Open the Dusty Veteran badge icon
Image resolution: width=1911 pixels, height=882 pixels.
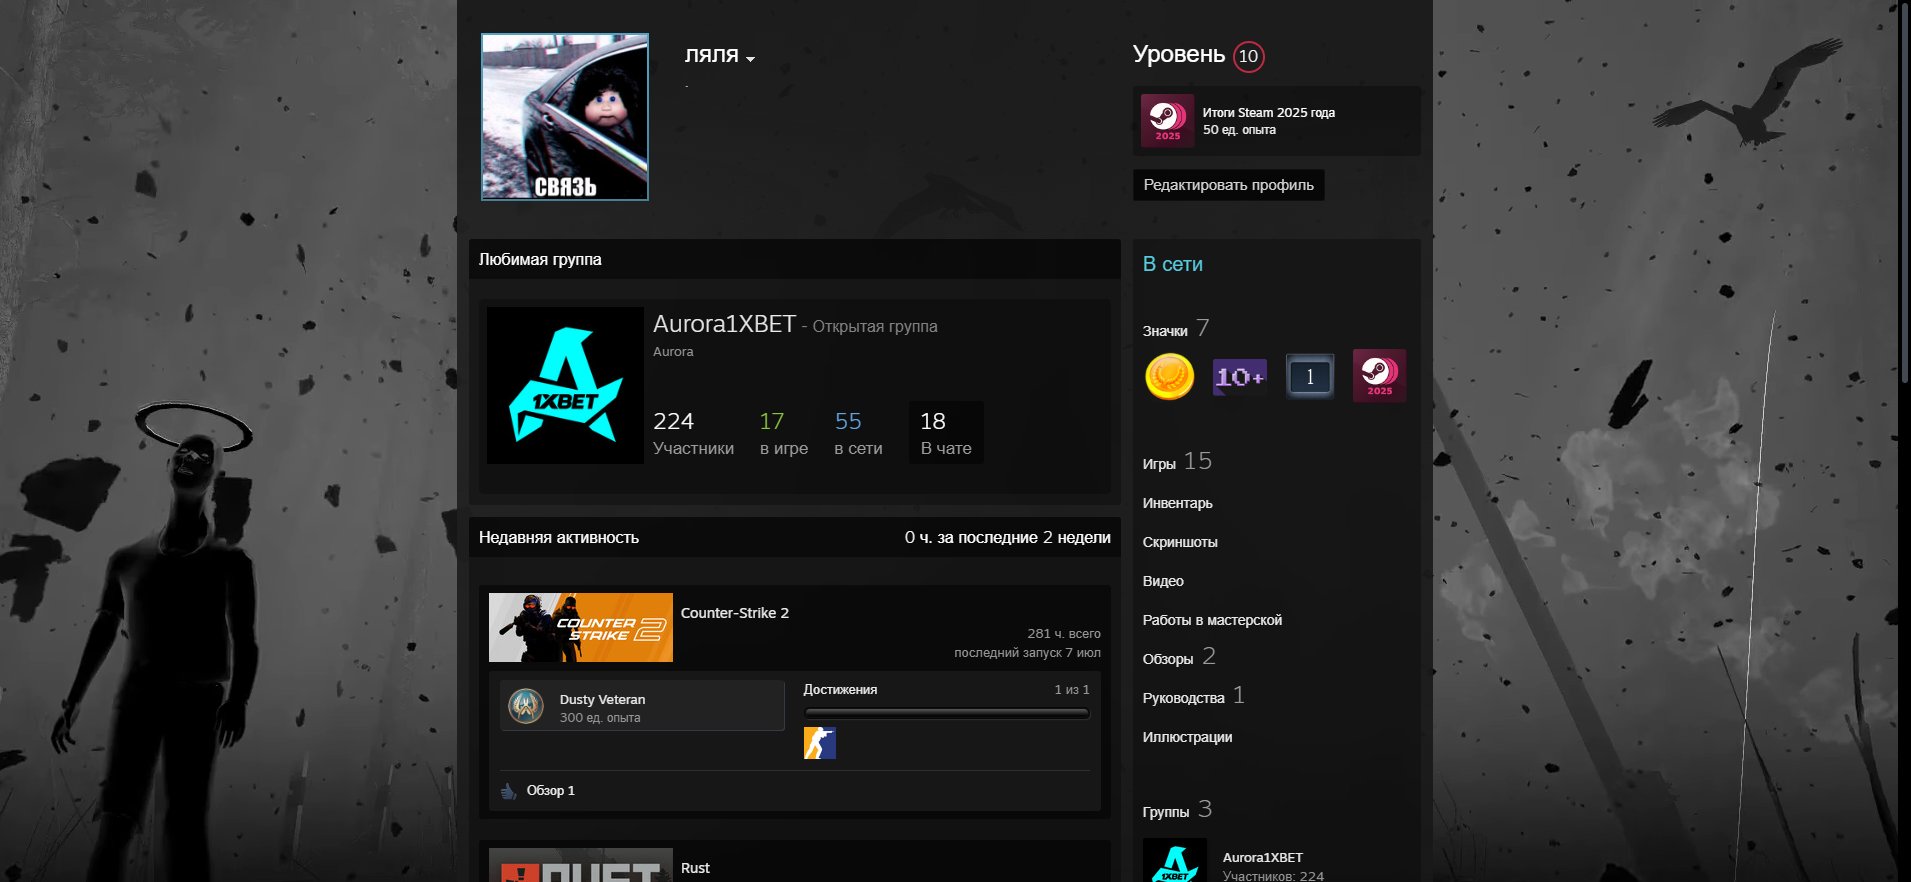click(x=526, y=706)
